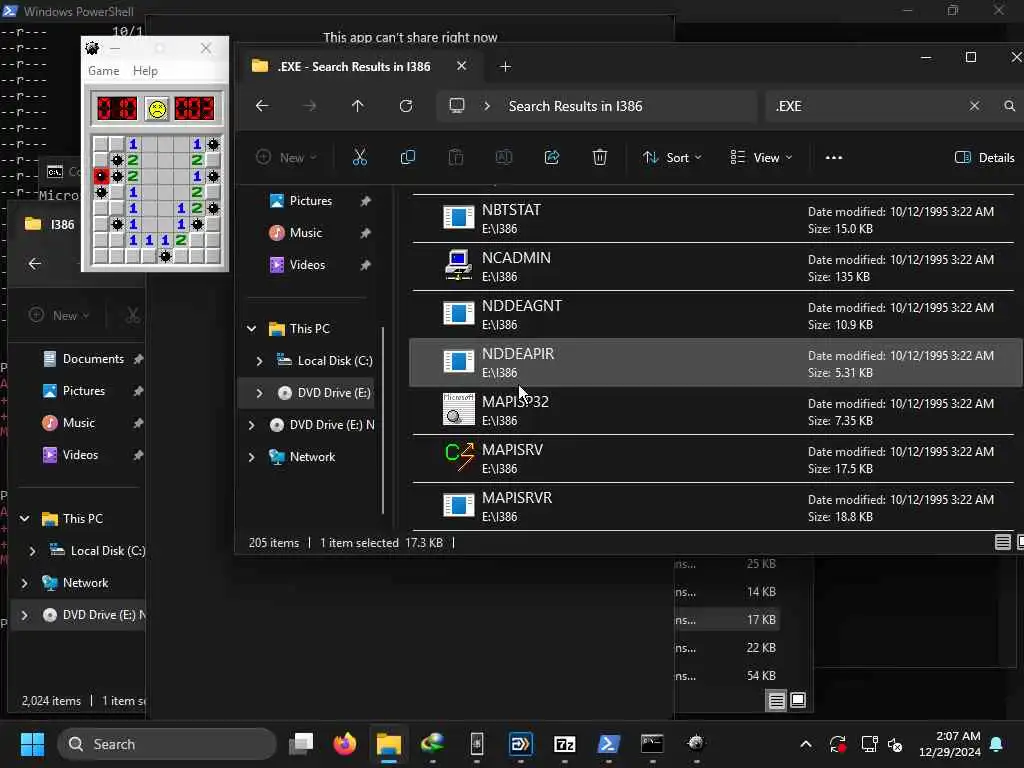Select the NDDEAGNT file
Screen dimensions: 1024x768
(x=716, y=315)
